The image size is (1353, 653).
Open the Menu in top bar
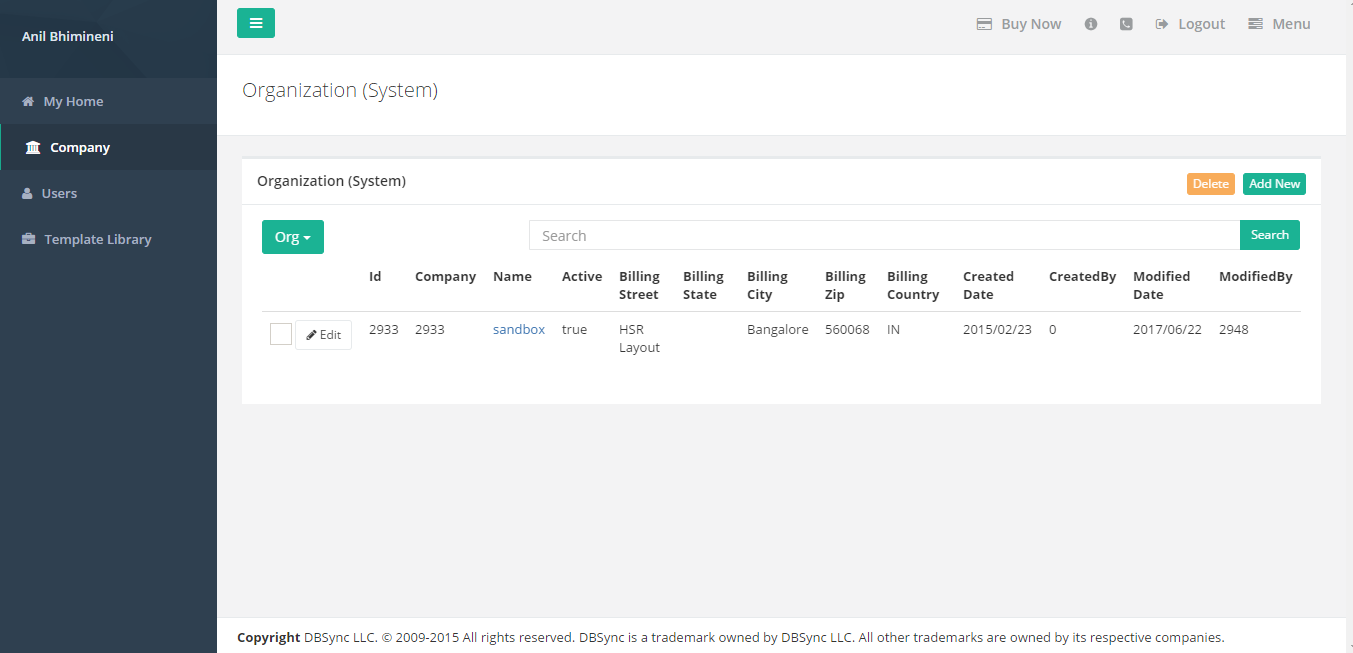1280,24
